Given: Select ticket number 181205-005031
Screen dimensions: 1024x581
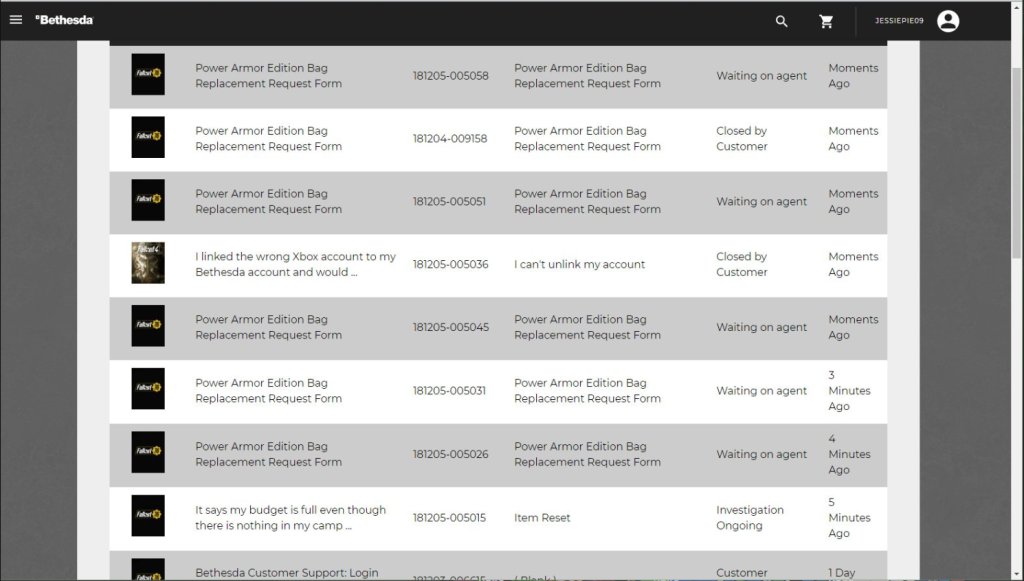Looking at the screenshot, I should tap(449, 390).
